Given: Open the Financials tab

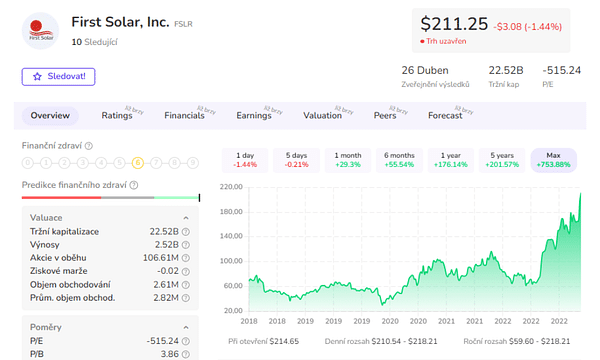Looking at the screenshot, I should click(x=184, y=116).
